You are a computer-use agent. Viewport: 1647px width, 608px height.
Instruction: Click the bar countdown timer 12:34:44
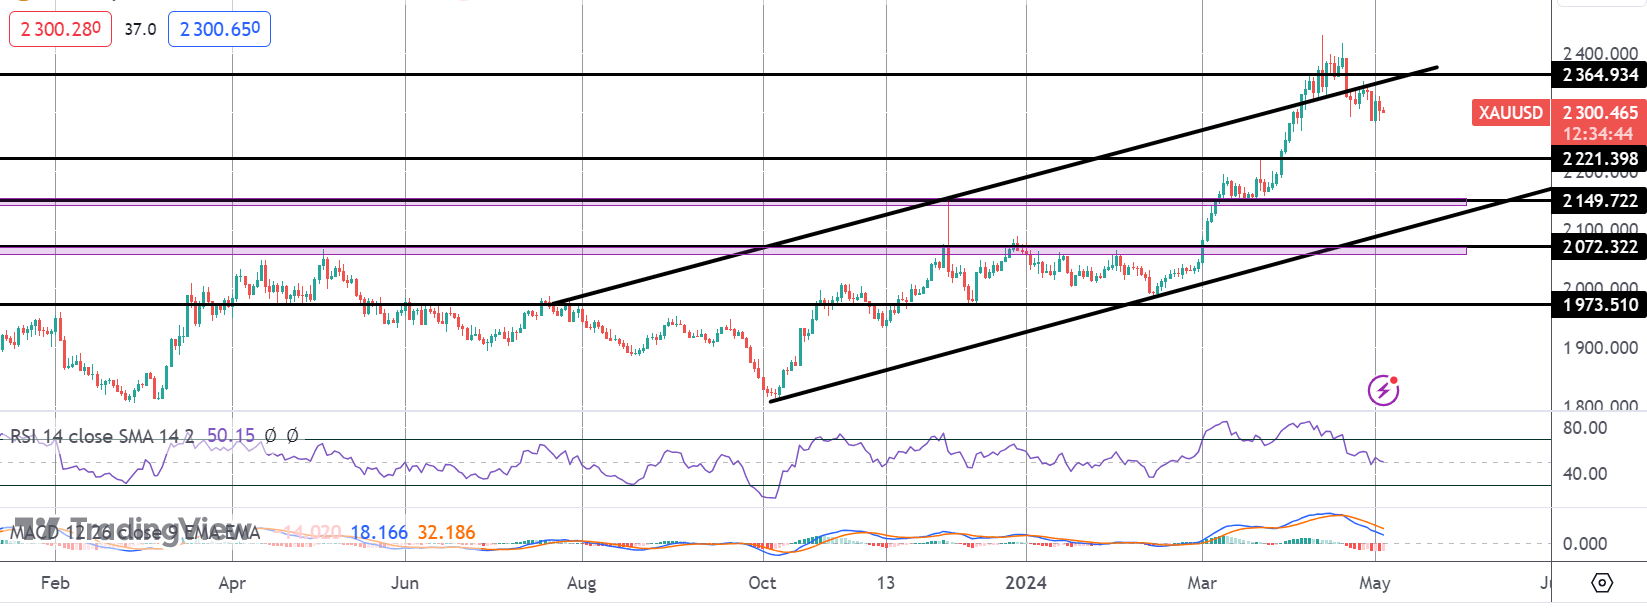[x=1598, y=134]
